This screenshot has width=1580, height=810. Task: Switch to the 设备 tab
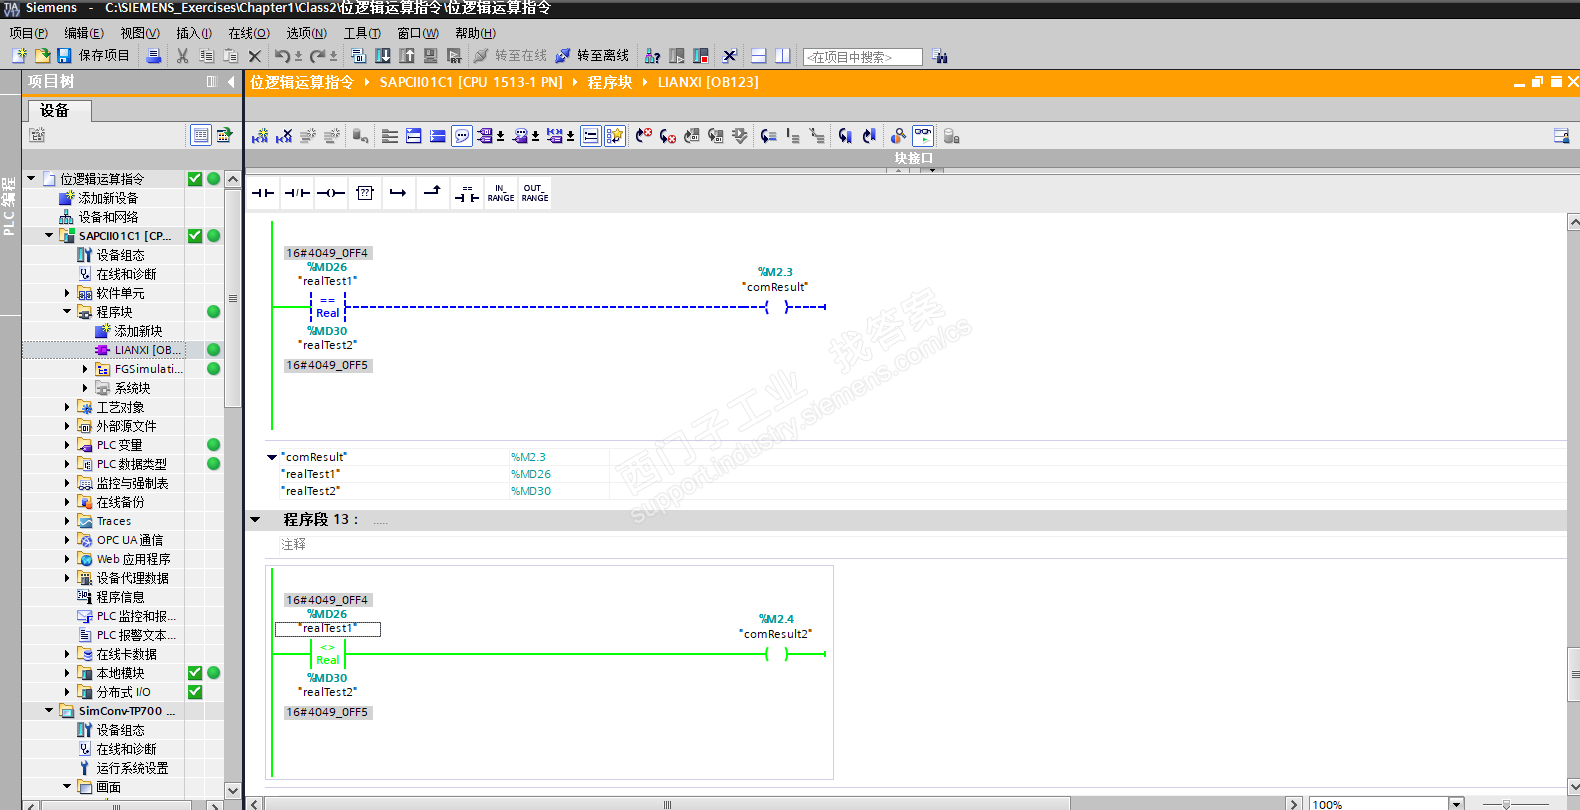59,110
